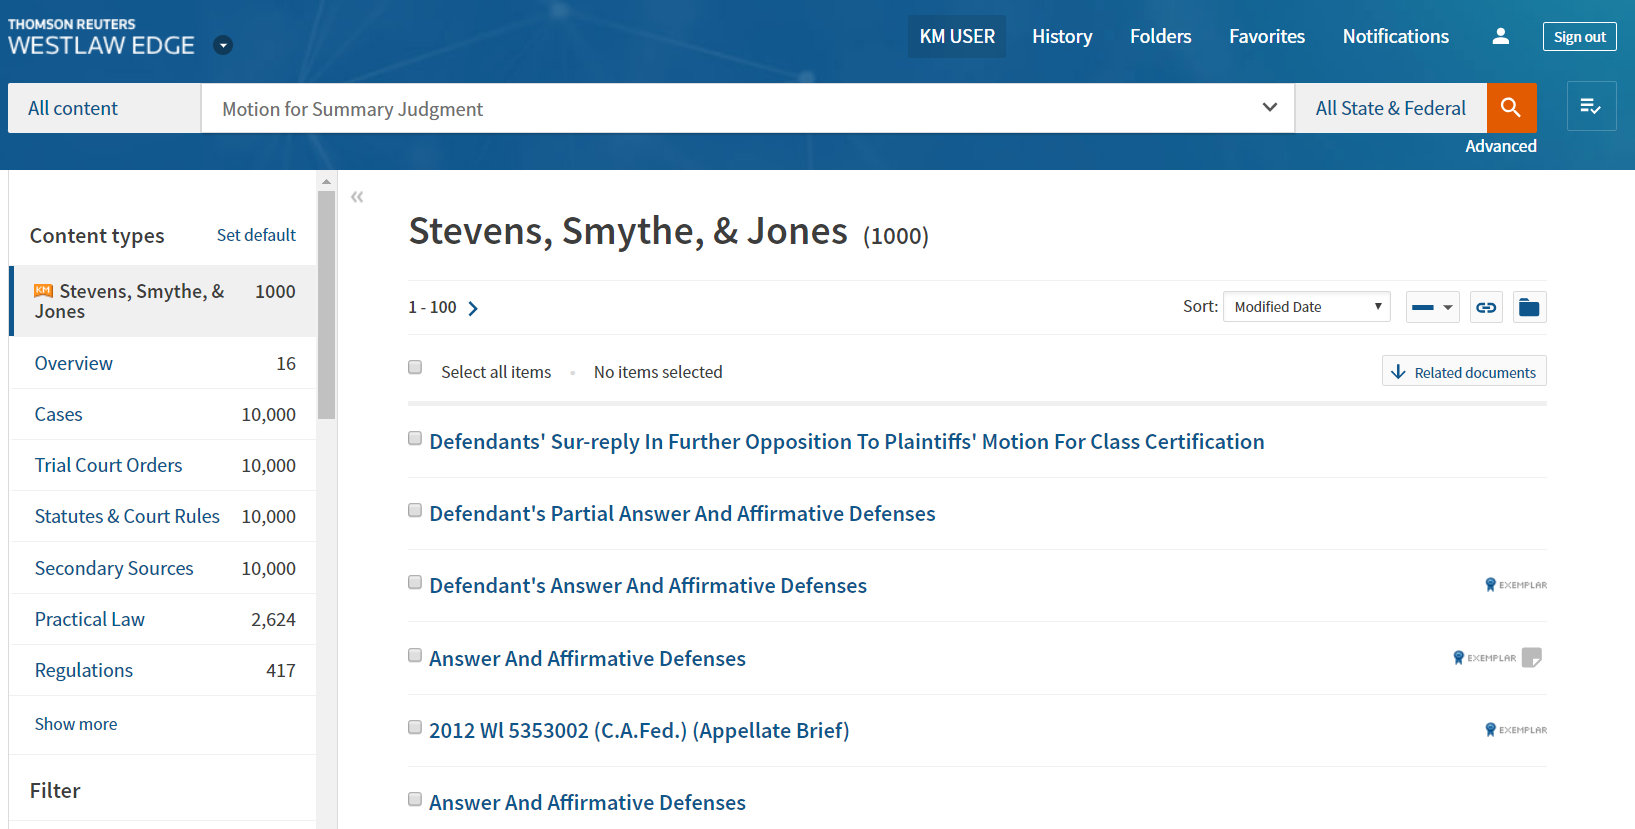Screen dimensions: 1635x829
Task: Open Defendant's Partial Answer And Affirmative Defenses
Action: point(682,514)
